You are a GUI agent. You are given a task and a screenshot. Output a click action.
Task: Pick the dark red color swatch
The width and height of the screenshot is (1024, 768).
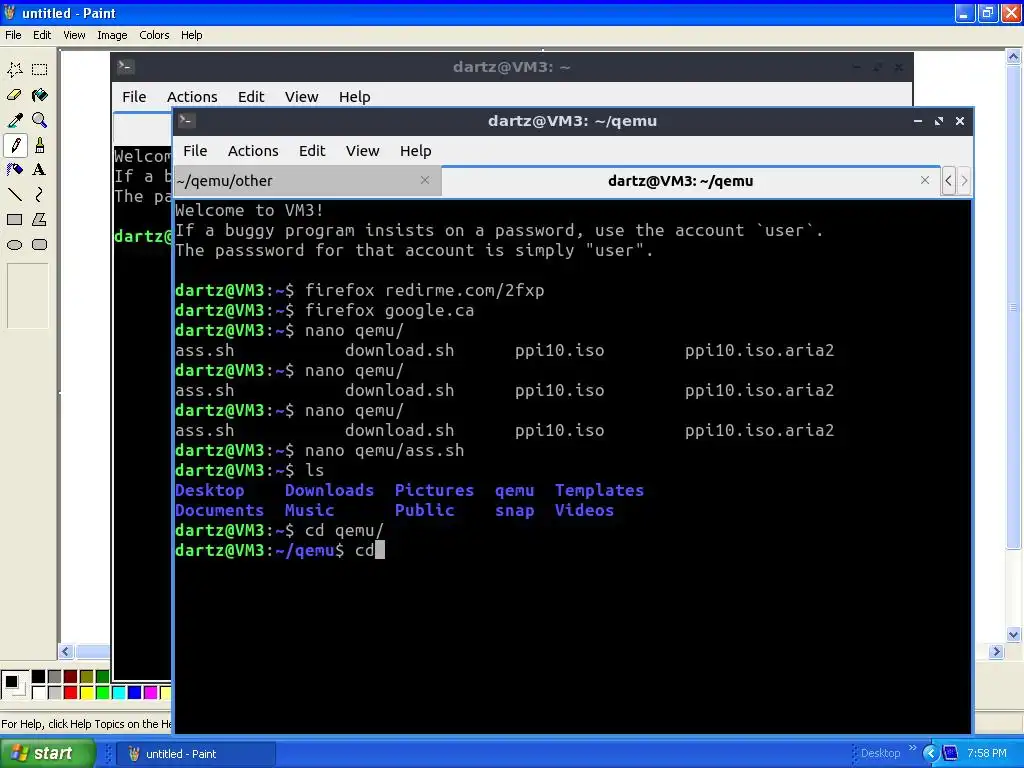pyautogui.click(x=71, y=676)
